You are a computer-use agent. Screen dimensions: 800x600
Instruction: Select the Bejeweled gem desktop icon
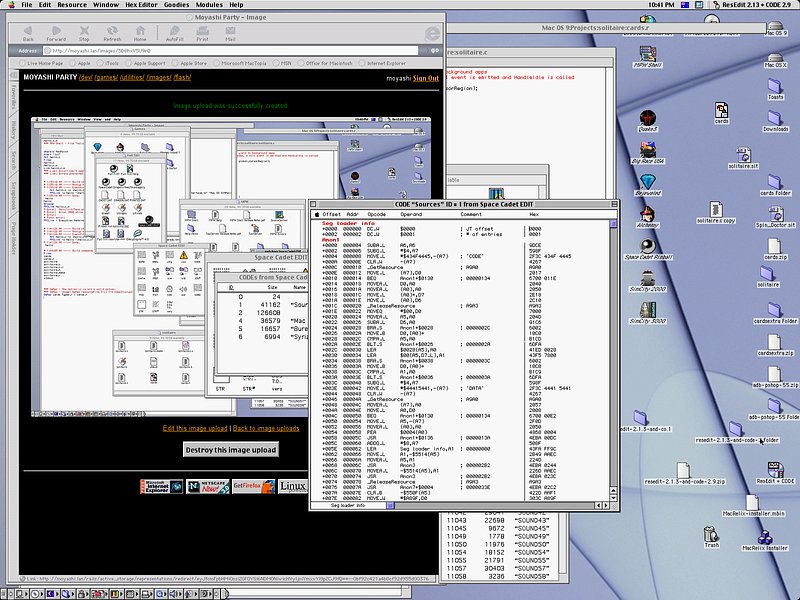click(x=647, y=182)
